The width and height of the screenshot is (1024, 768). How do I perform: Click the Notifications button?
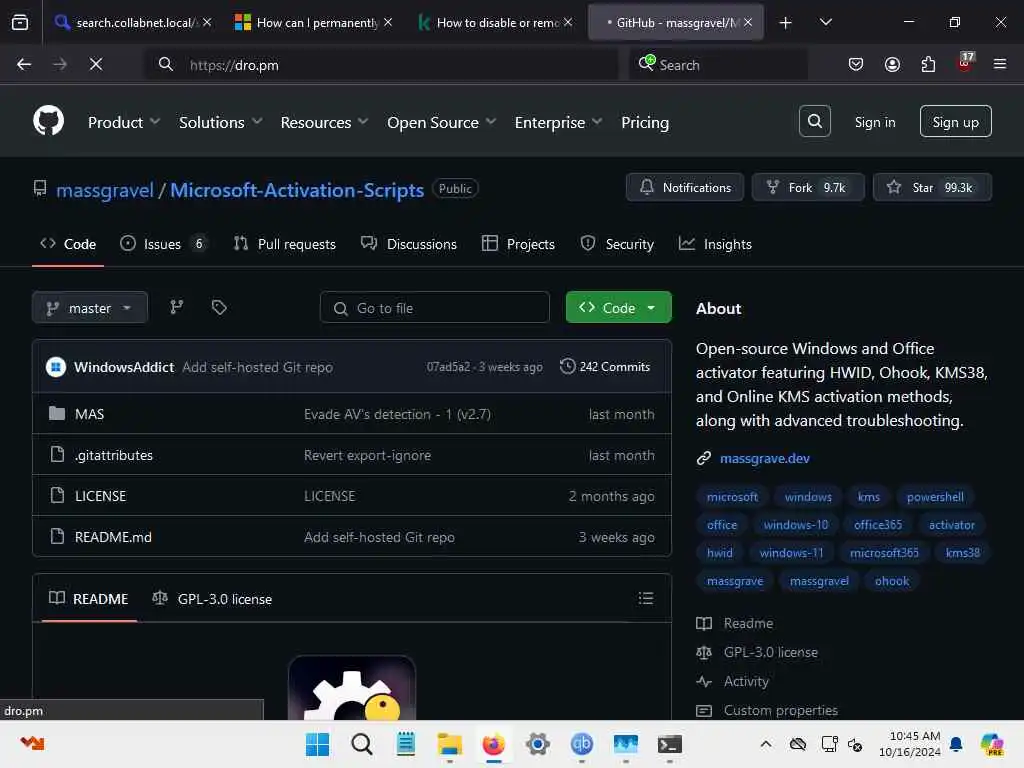point(684,187)
